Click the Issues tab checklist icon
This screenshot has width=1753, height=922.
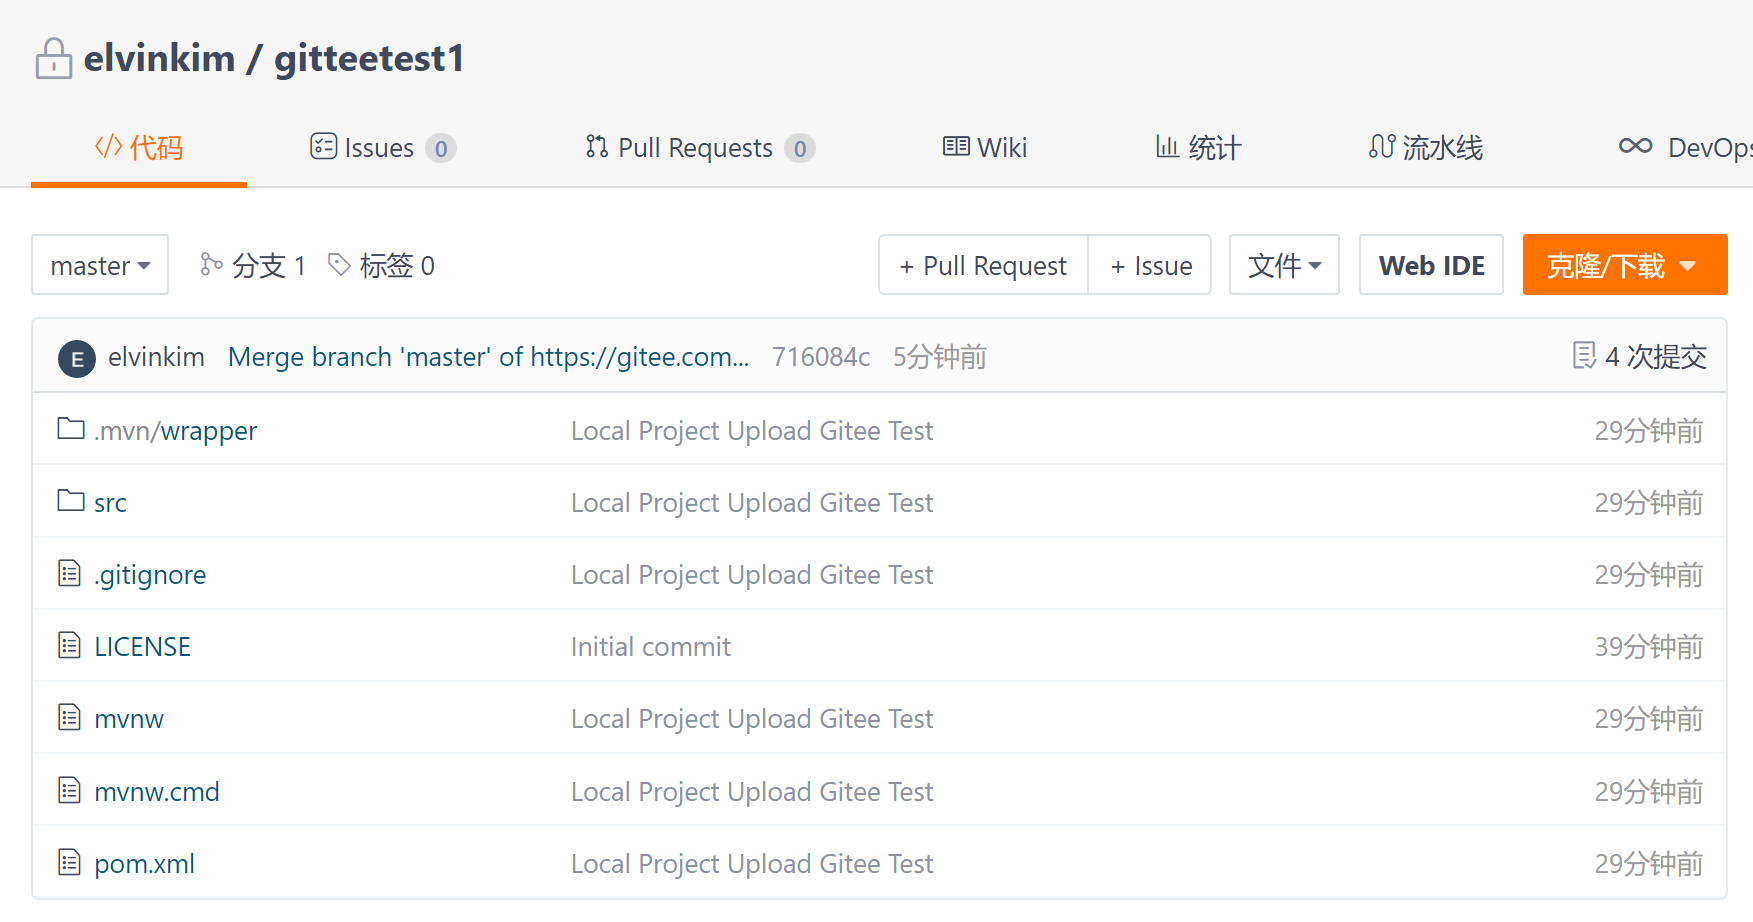[323, 147]
